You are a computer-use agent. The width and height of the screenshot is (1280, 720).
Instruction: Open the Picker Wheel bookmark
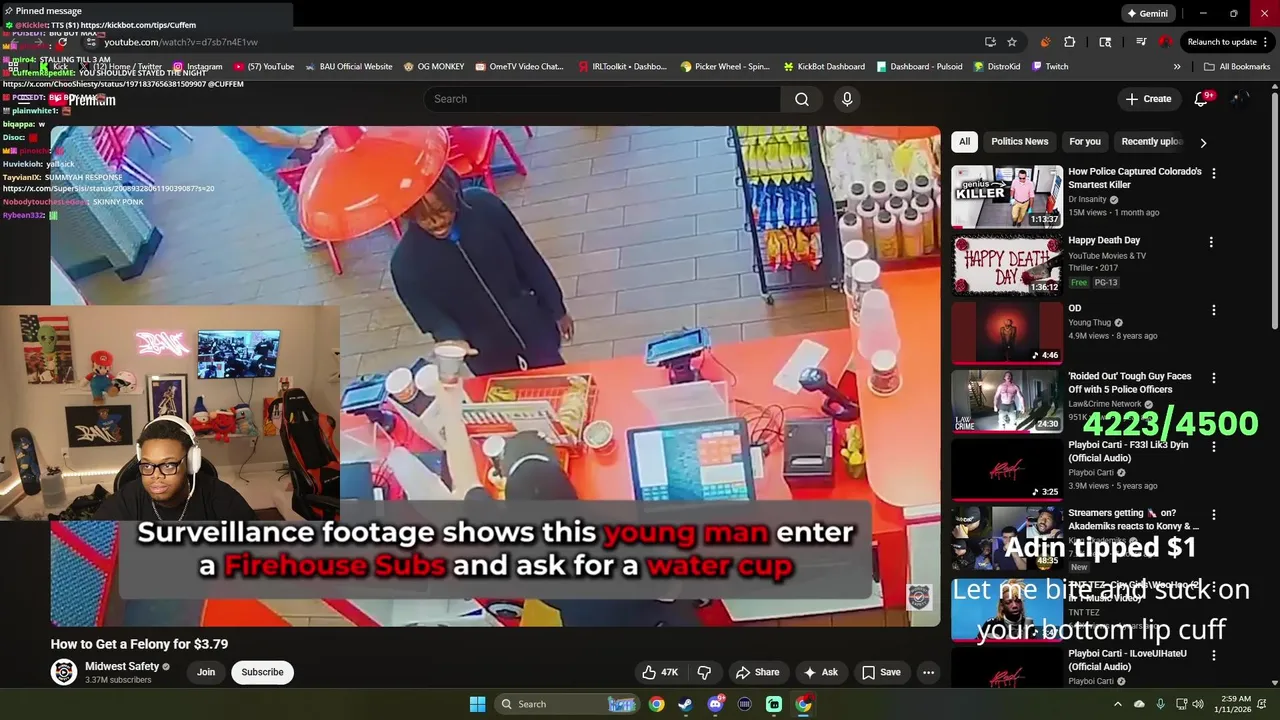pos(725,67)
